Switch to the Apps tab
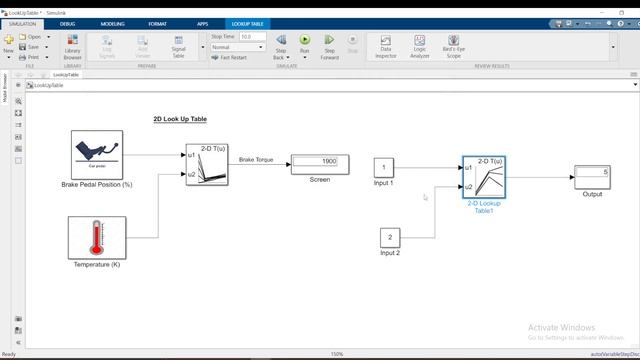Image resolution: width=640 pixels, height=360 pixels. (x=202, y=24)
